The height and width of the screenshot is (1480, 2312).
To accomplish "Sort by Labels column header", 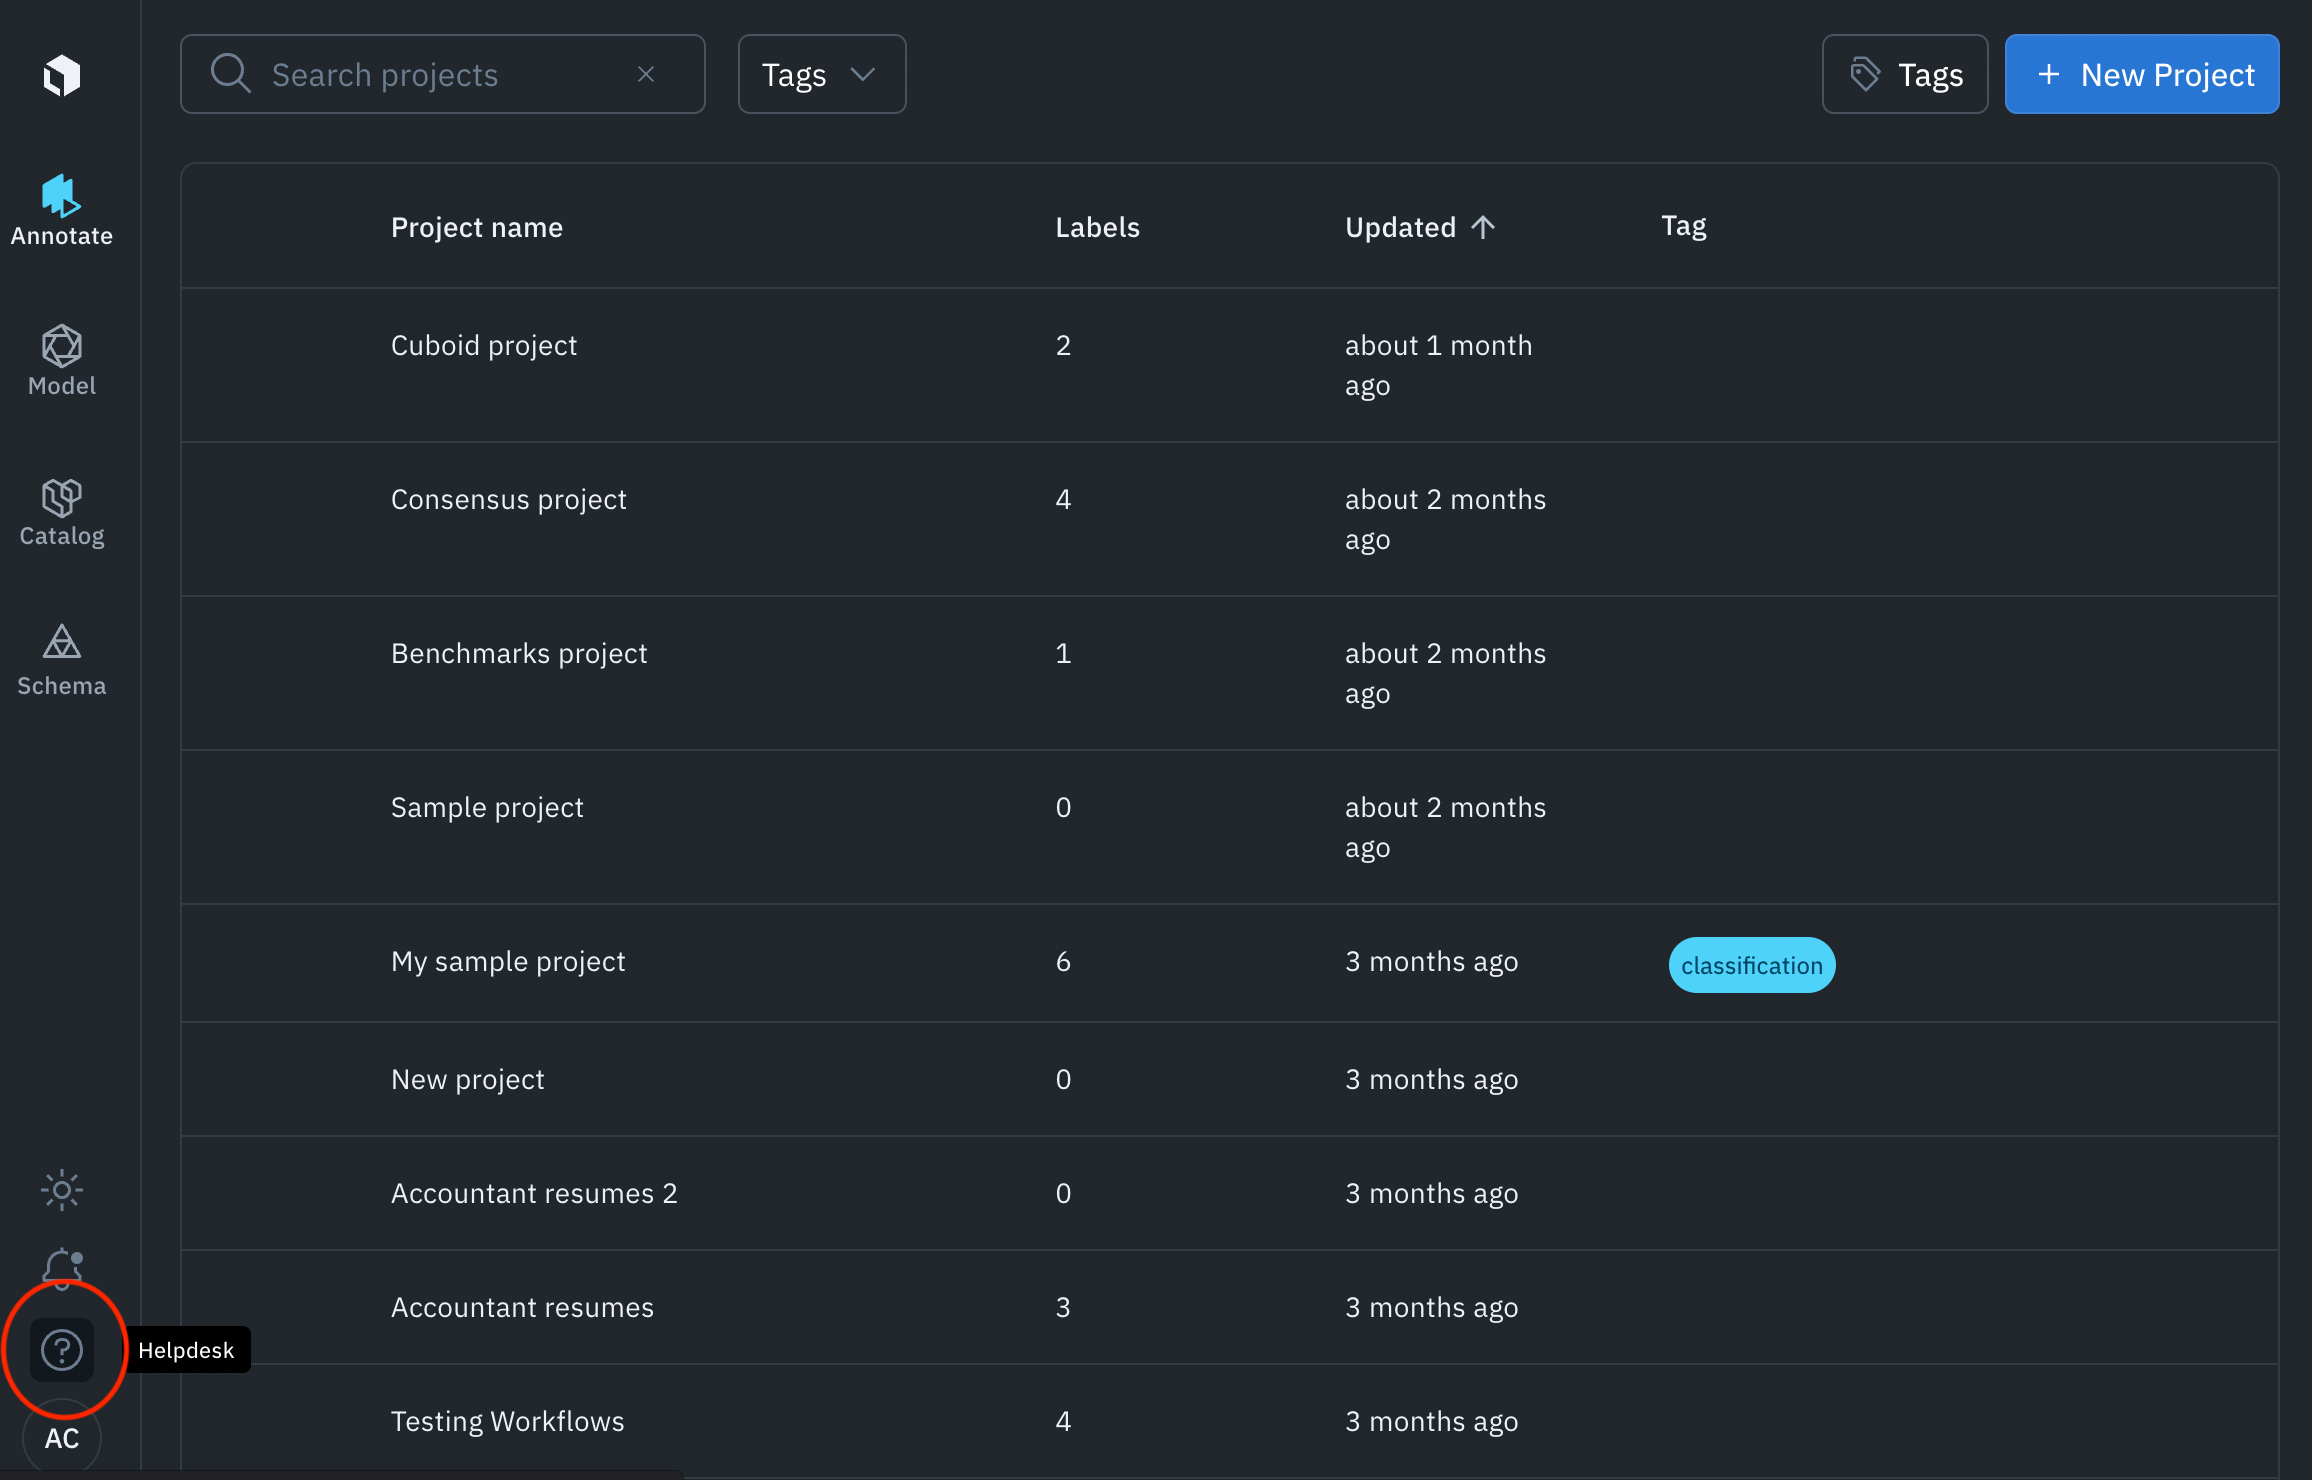I will [1097, 227].
